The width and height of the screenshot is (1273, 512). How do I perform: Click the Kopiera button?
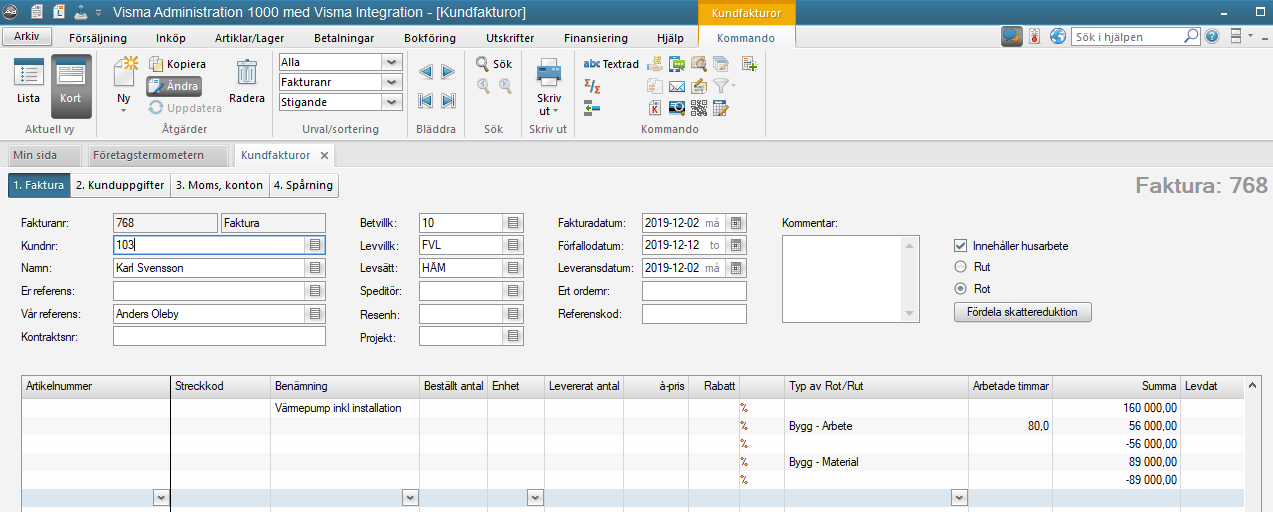177,64
